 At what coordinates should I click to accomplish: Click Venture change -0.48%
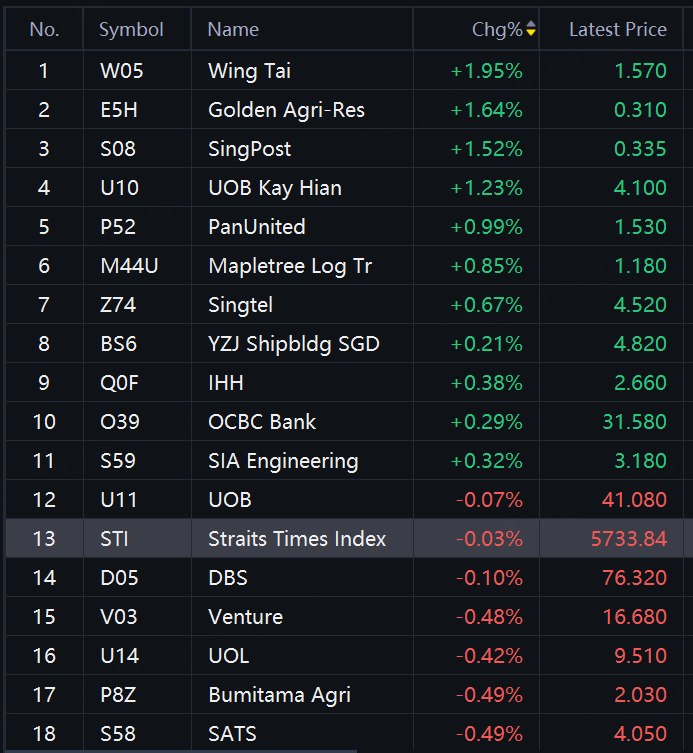click(x=489, y=617)
